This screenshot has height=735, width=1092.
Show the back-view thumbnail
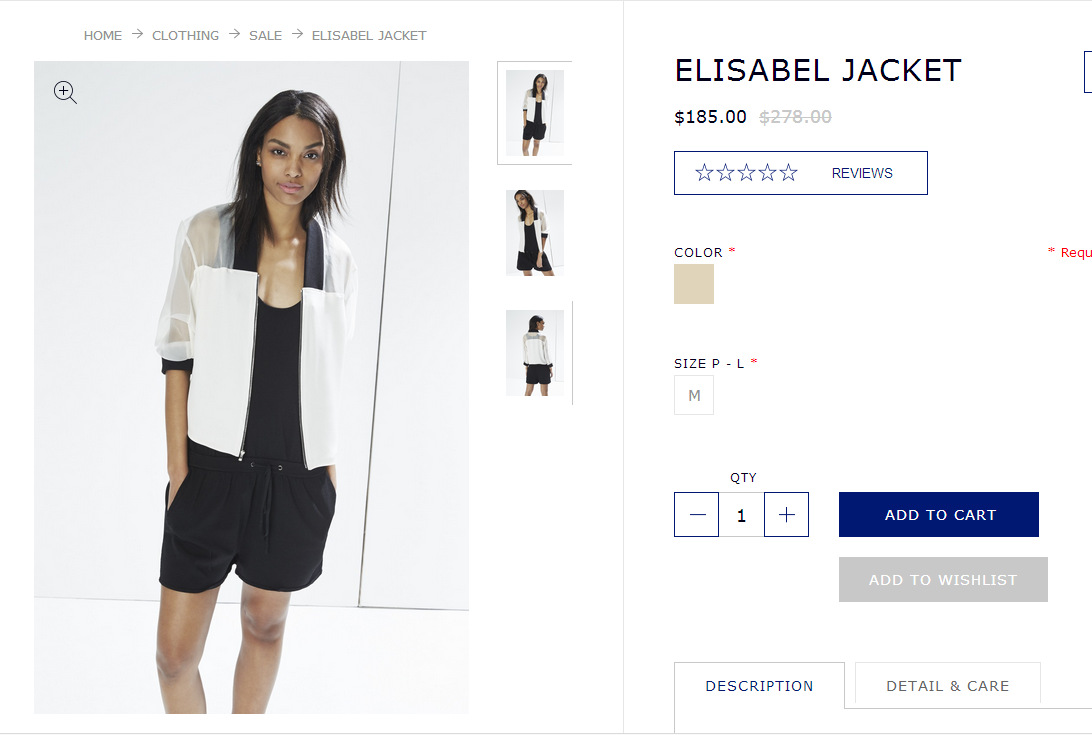pos(535,353)
